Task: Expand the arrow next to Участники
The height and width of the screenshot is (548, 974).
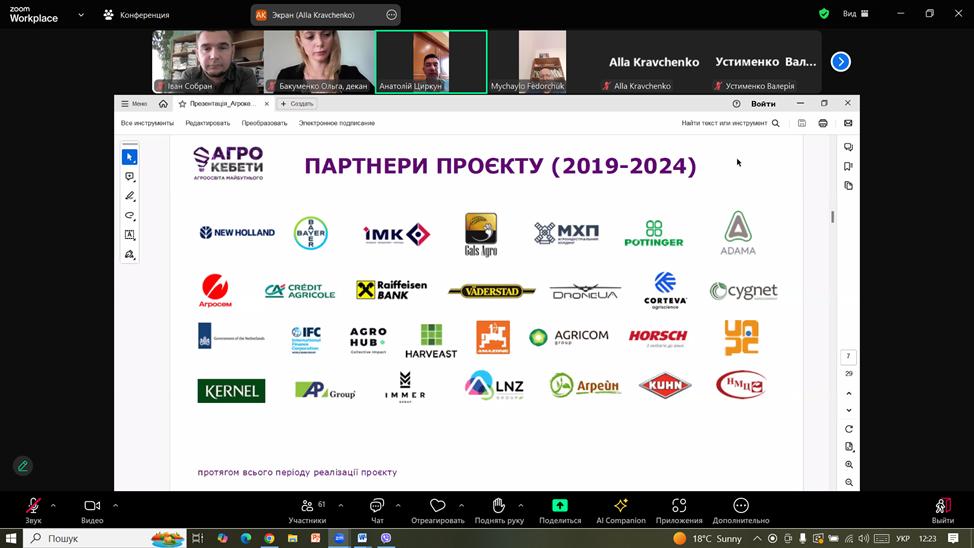Action: point(340,505)
